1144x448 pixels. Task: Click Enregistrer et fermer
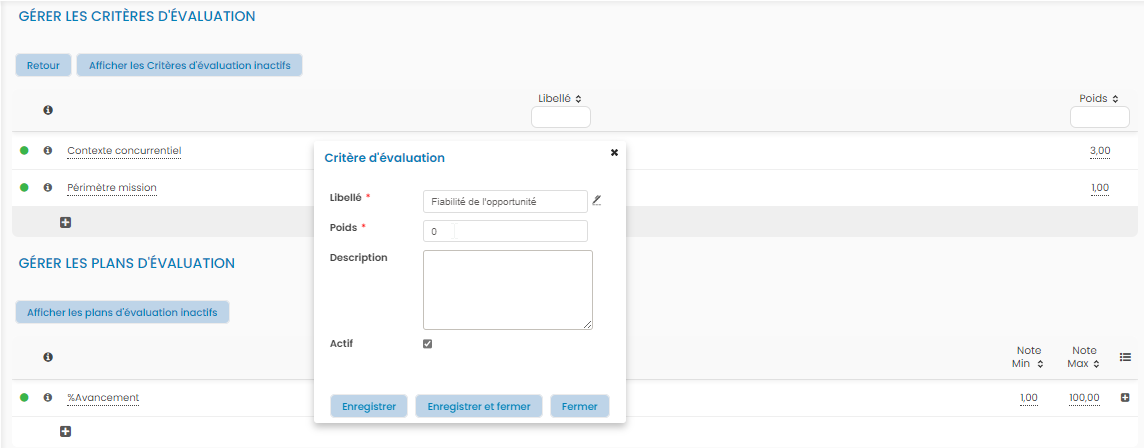[479, 406]
